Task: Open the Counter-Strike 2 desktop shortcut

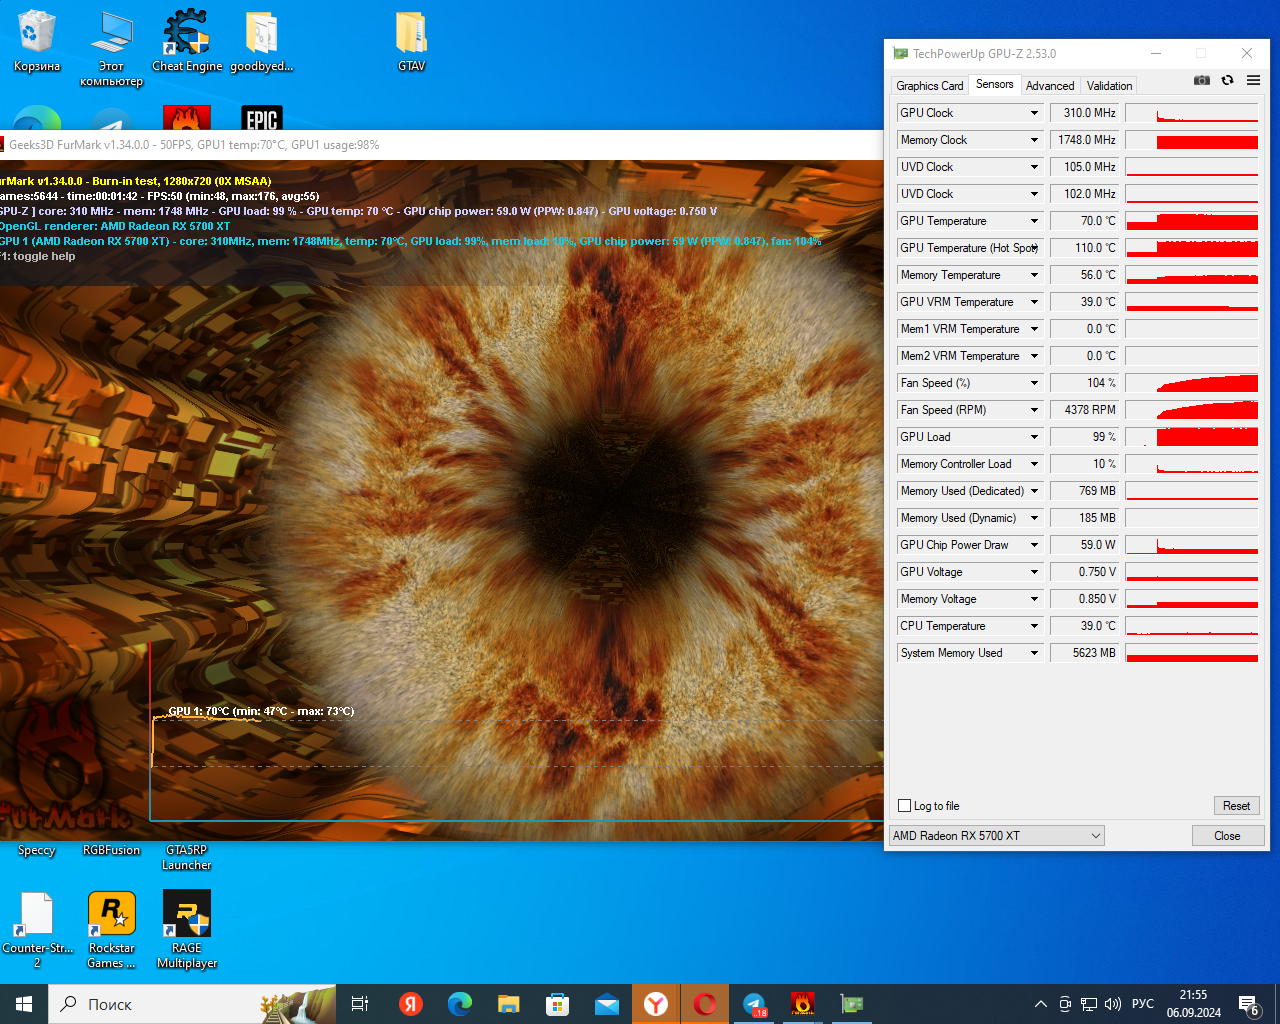Action: pos(37,930)
